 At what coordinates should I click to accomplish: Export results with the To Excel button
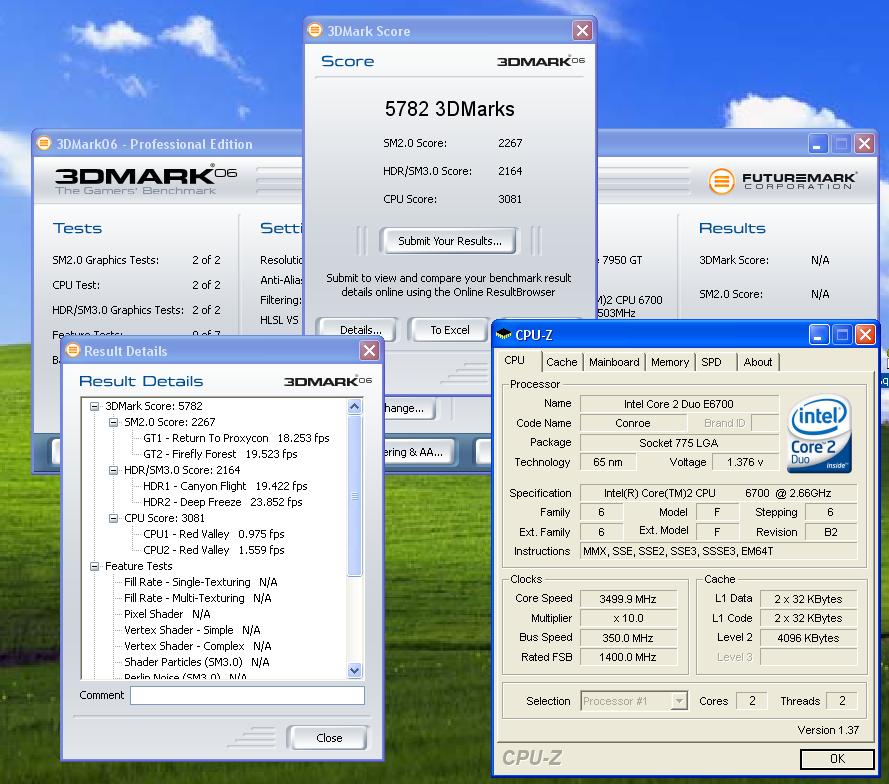coord(449,329)
